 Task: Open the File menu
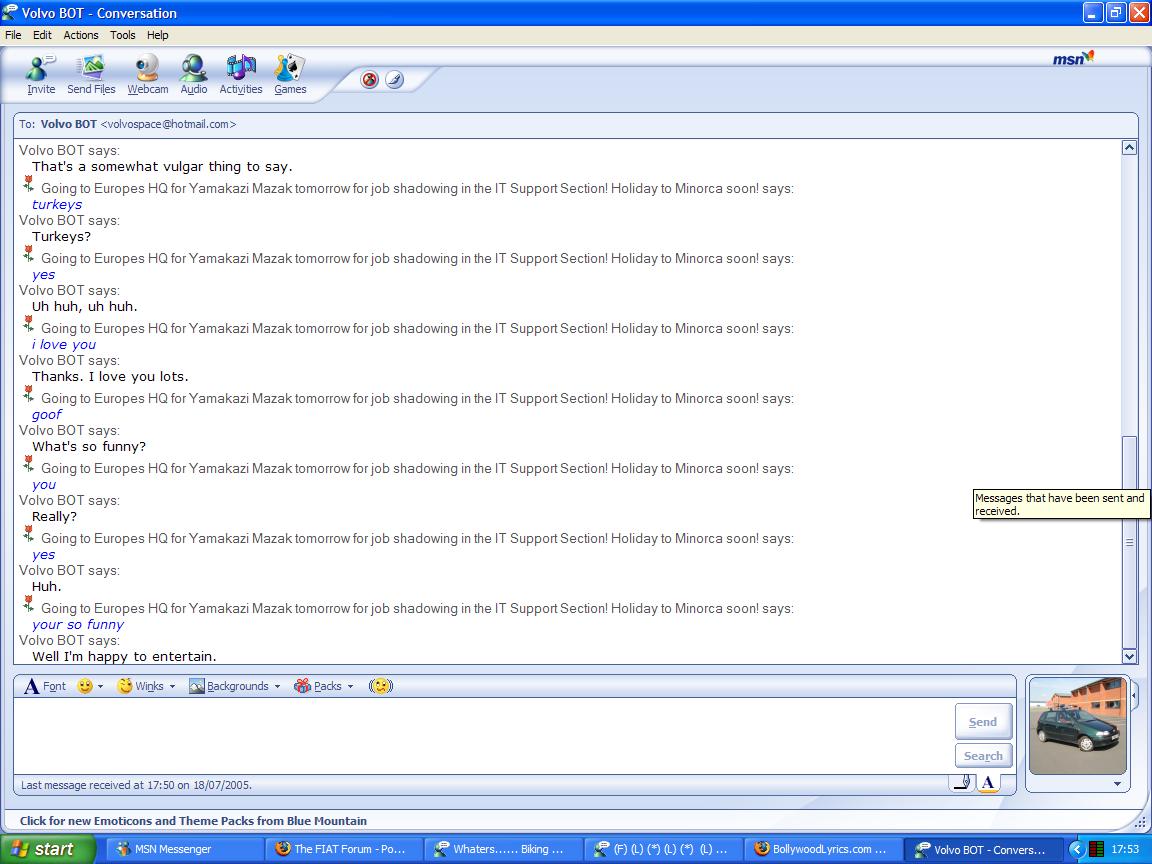click(13, 35)
